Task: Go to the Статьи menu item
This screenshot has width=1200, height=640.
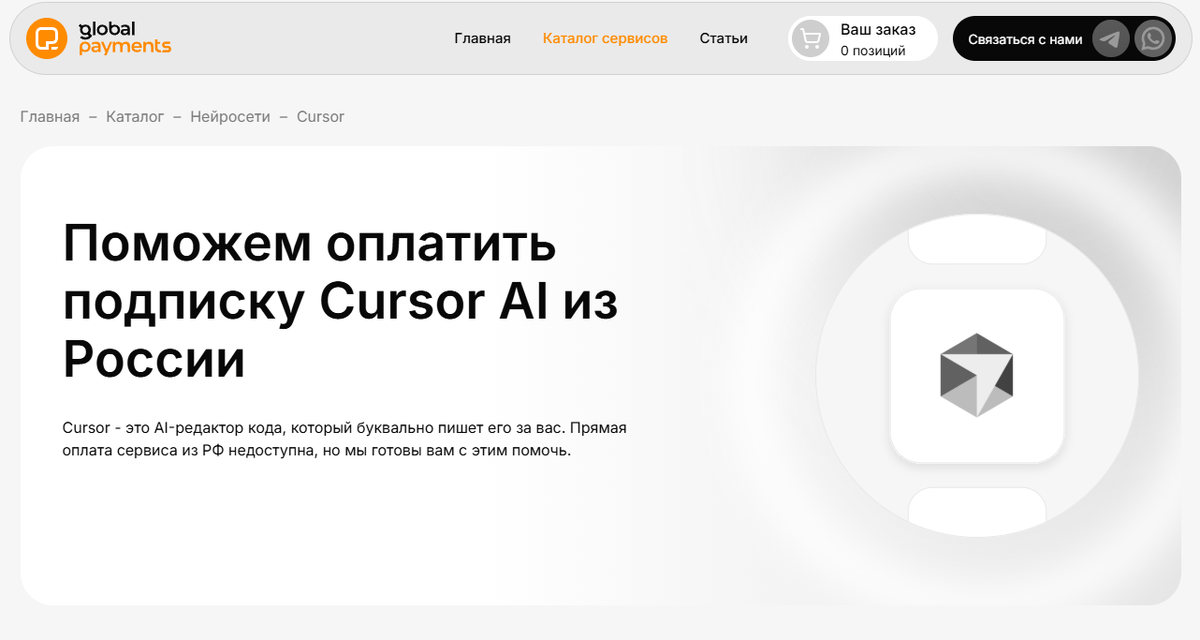Action: point(724,39)
